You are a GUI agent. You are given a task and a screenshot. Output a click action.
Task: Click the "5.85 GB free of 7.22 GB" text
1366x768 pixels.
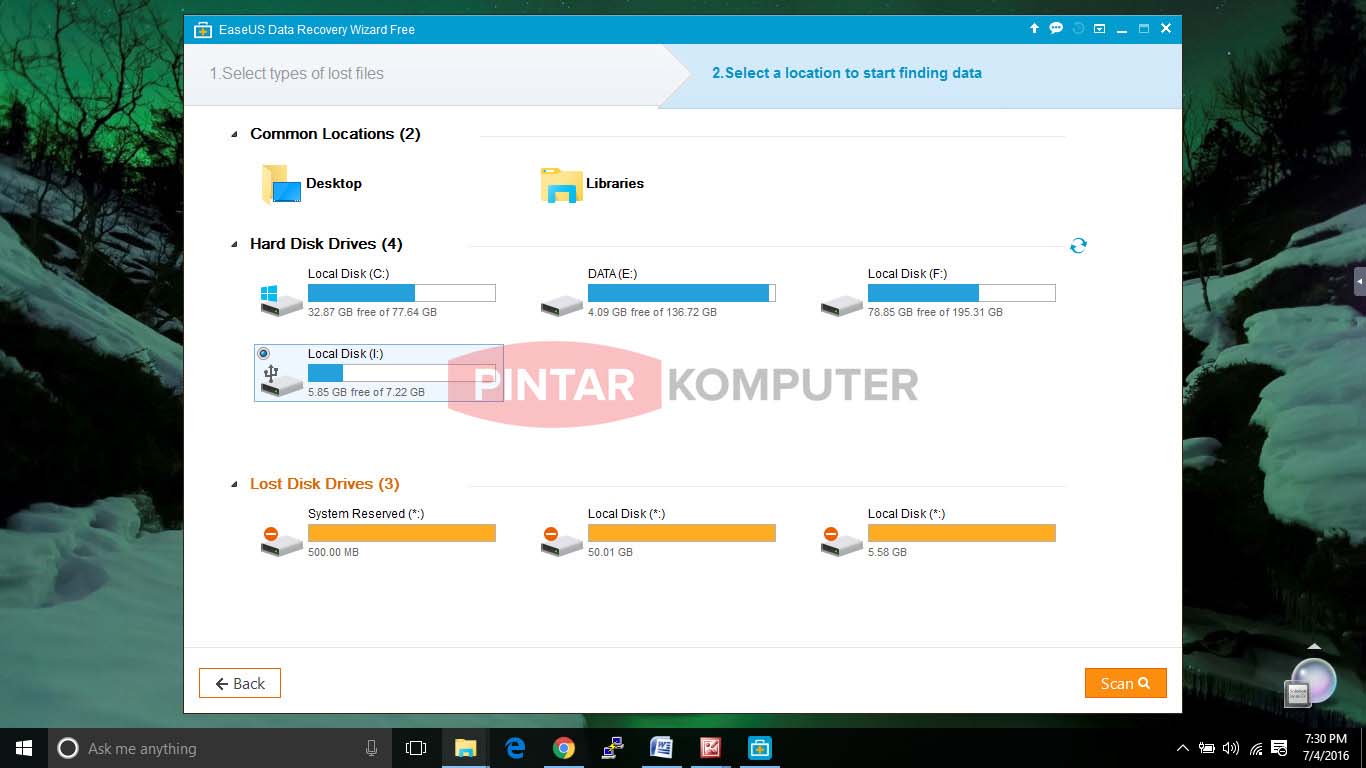click(366, 392)
